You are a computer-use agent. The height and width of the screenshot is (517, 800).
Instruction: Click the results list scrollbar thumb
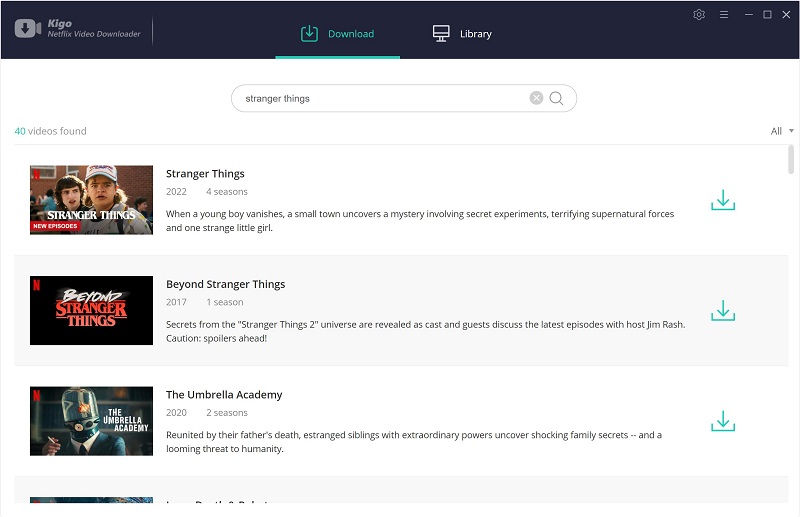(791, 160)
